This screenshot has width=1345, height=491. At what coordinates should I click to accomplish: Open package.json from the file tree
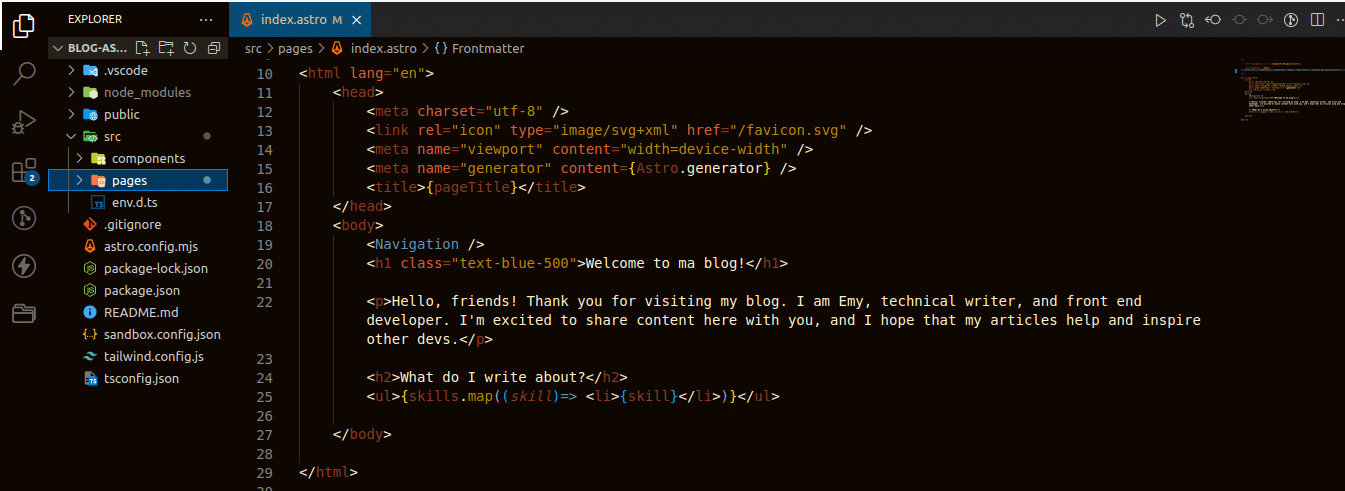tap(141, 290)
